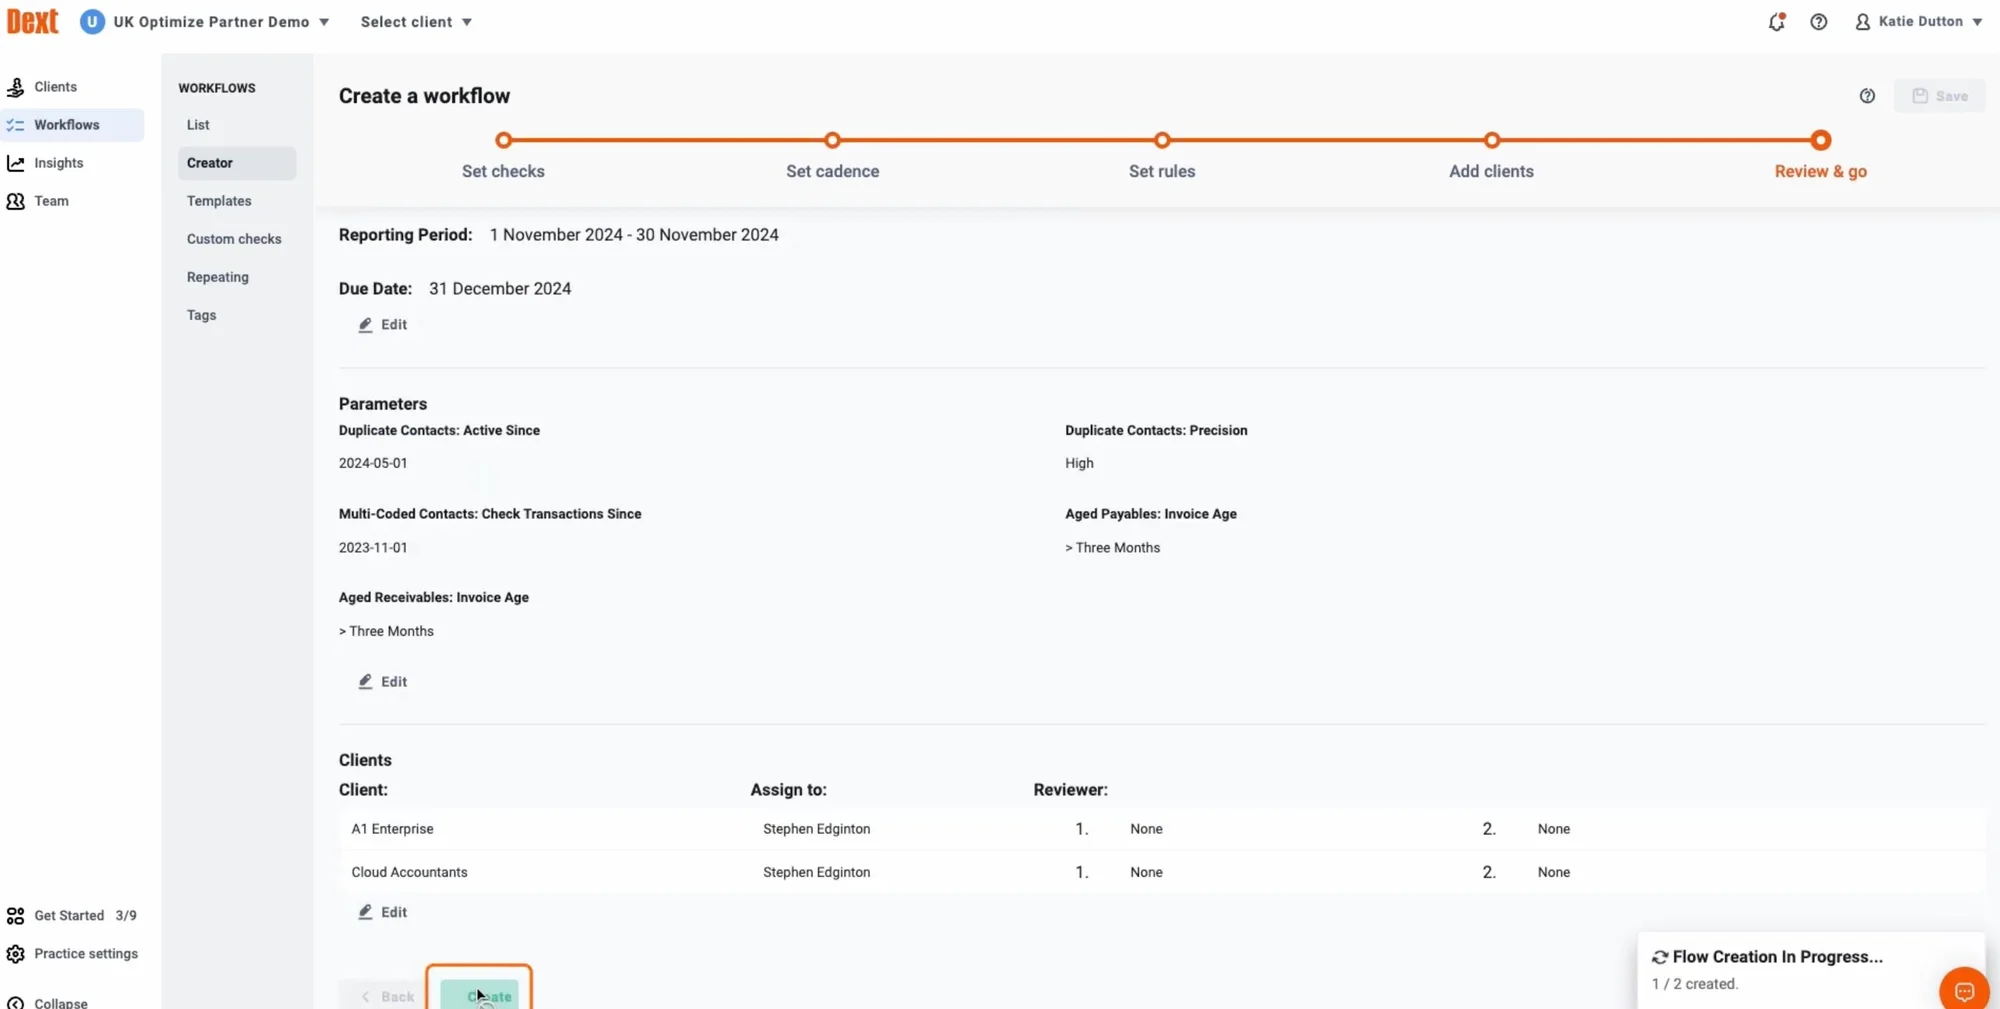The width and height of the screenshot is (2000, 1009).
Task: Open Custom checks menu item
Action: tap(234, 239)
